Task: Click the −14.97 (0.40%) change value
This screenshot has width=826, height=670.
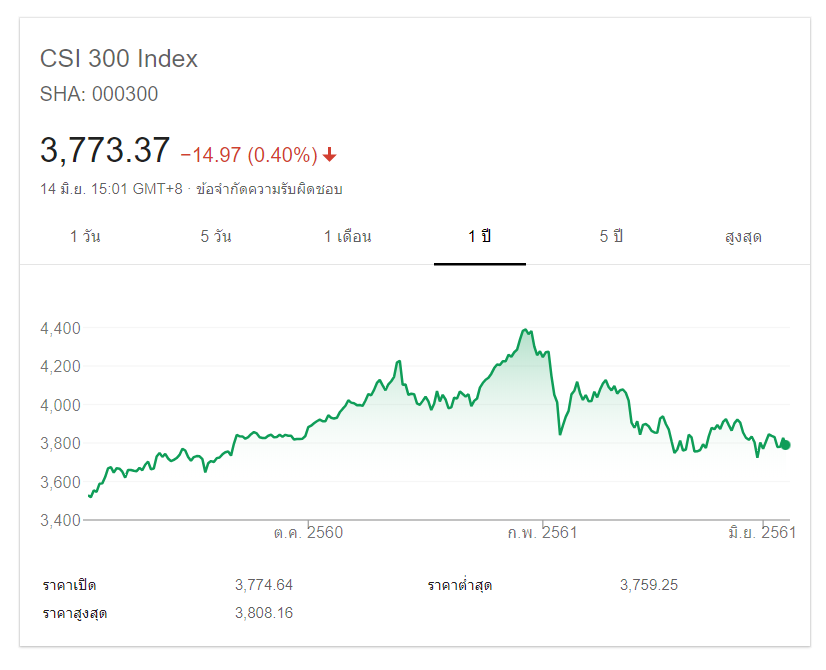Action: [x=248, y=155]
